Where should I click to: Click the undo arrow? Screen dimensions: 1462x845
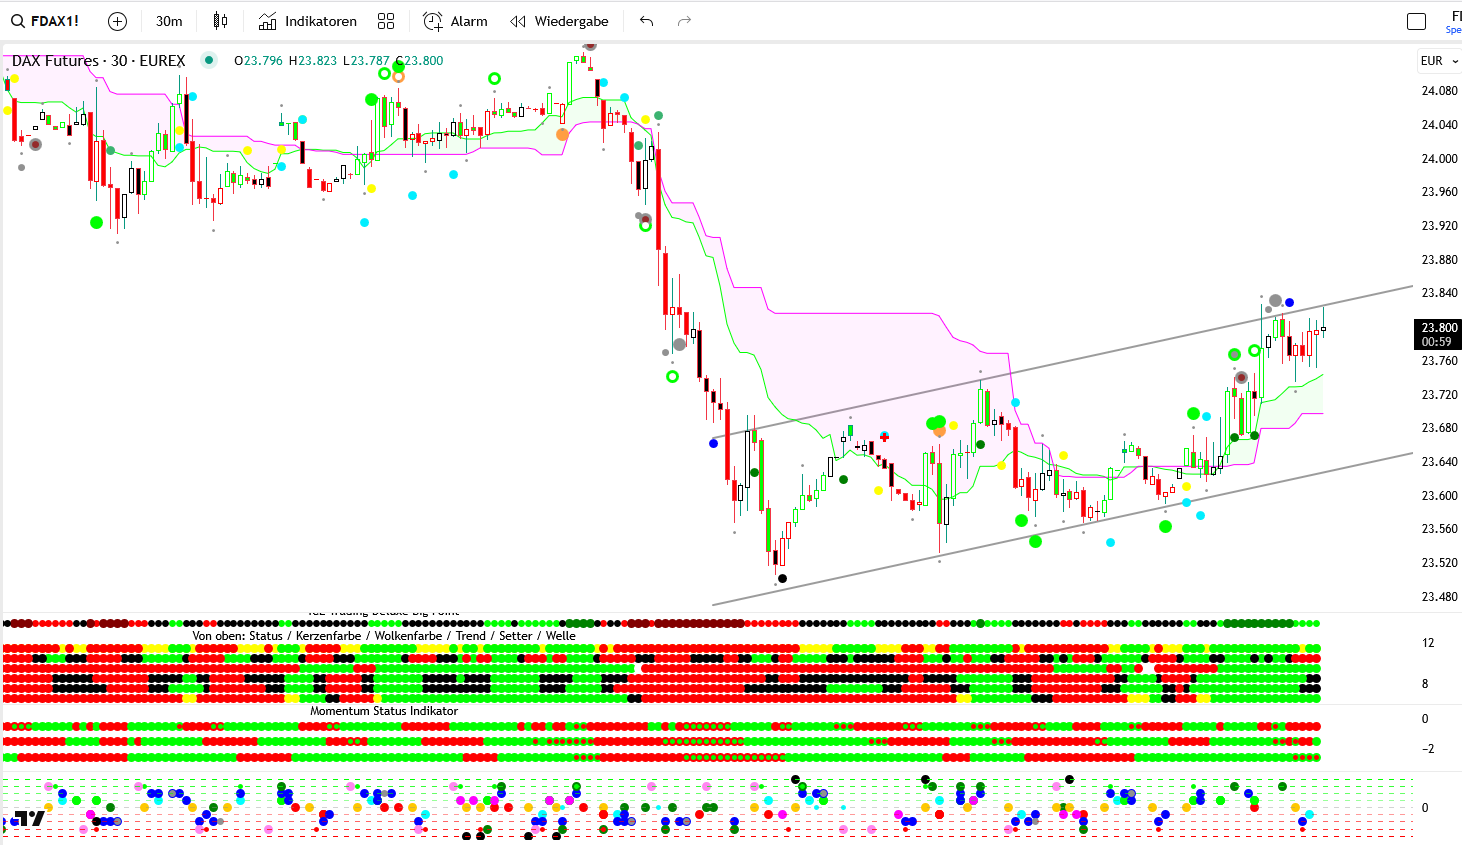point(647,21)
